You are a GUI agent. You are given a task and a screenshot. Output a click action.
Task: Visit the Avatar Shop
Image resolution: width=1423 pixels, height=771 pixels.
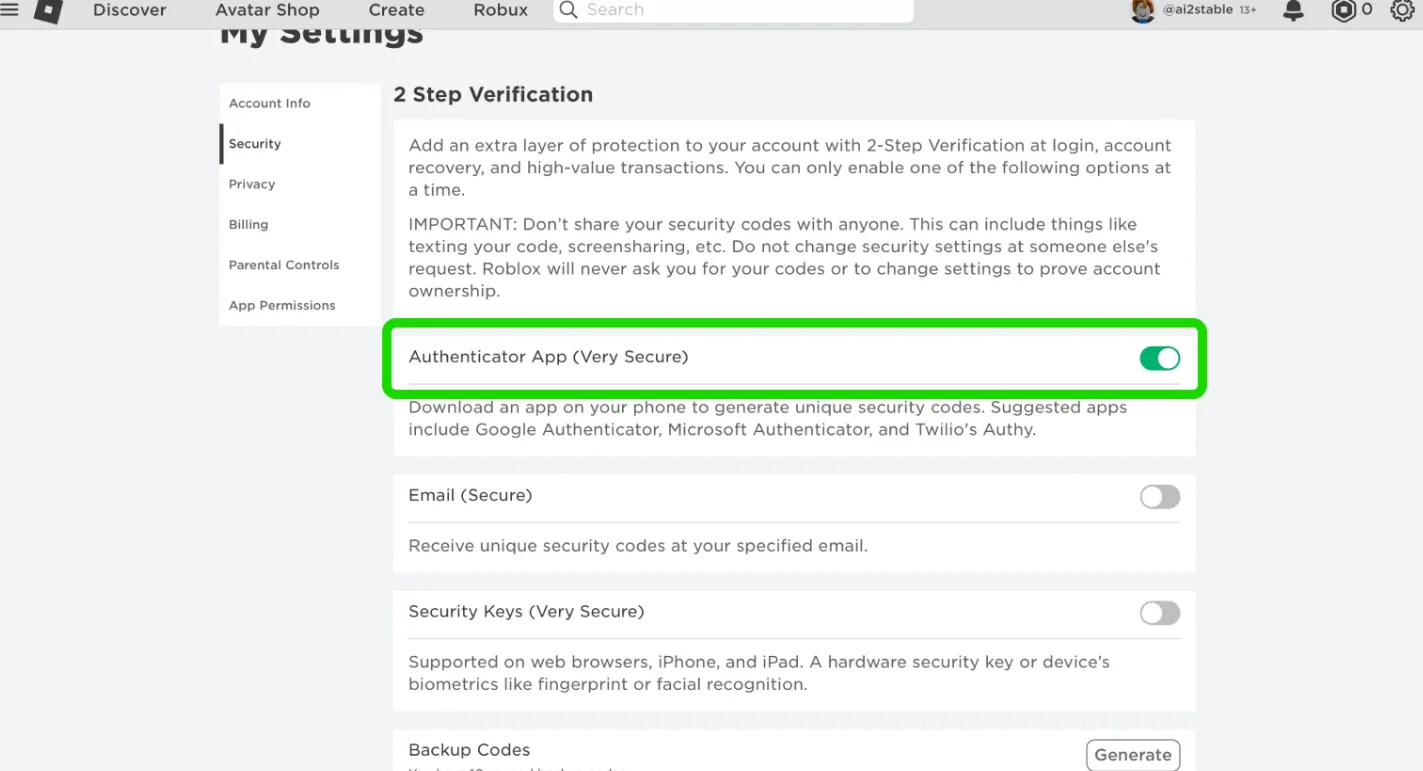[x=267, y=10]
